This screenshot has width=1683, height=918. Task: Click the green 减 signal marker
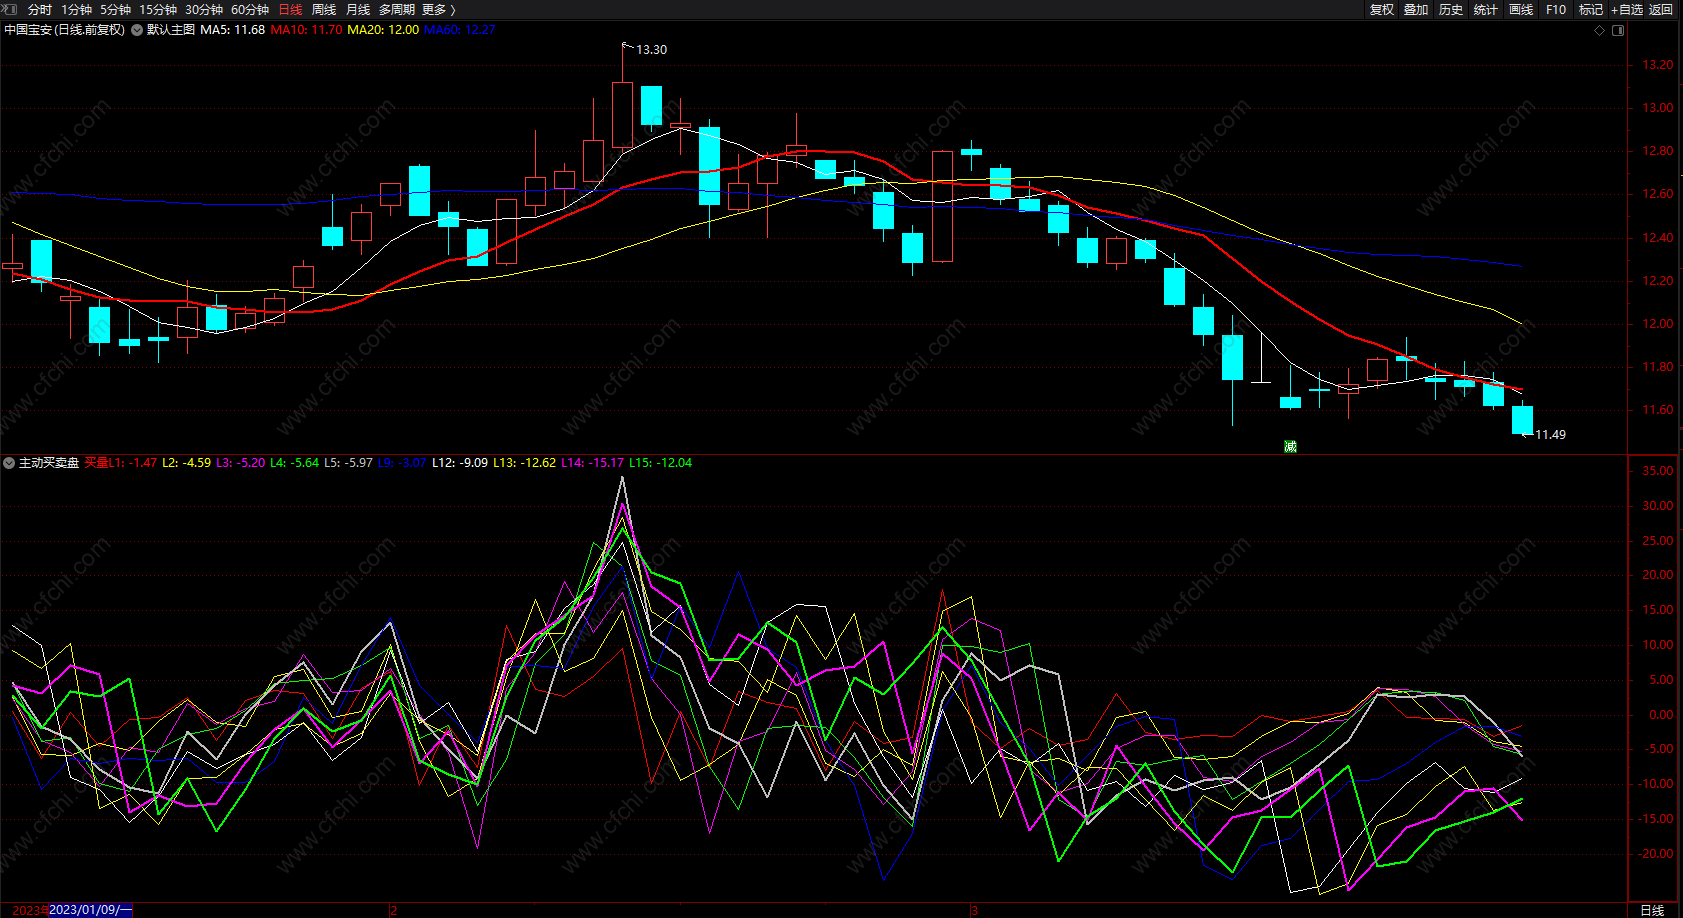(1290, 446)
